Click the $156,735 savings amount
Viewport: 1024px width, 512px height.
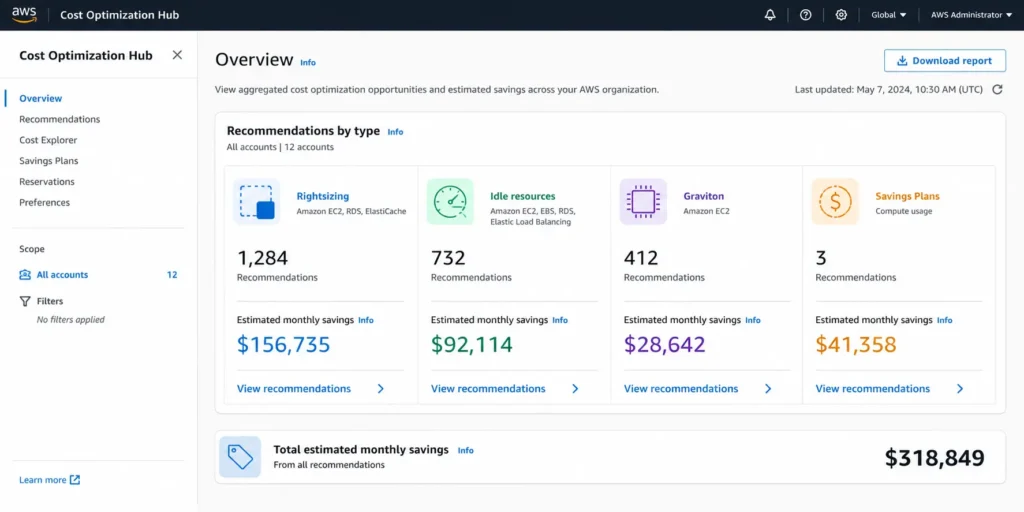(283, 344)
